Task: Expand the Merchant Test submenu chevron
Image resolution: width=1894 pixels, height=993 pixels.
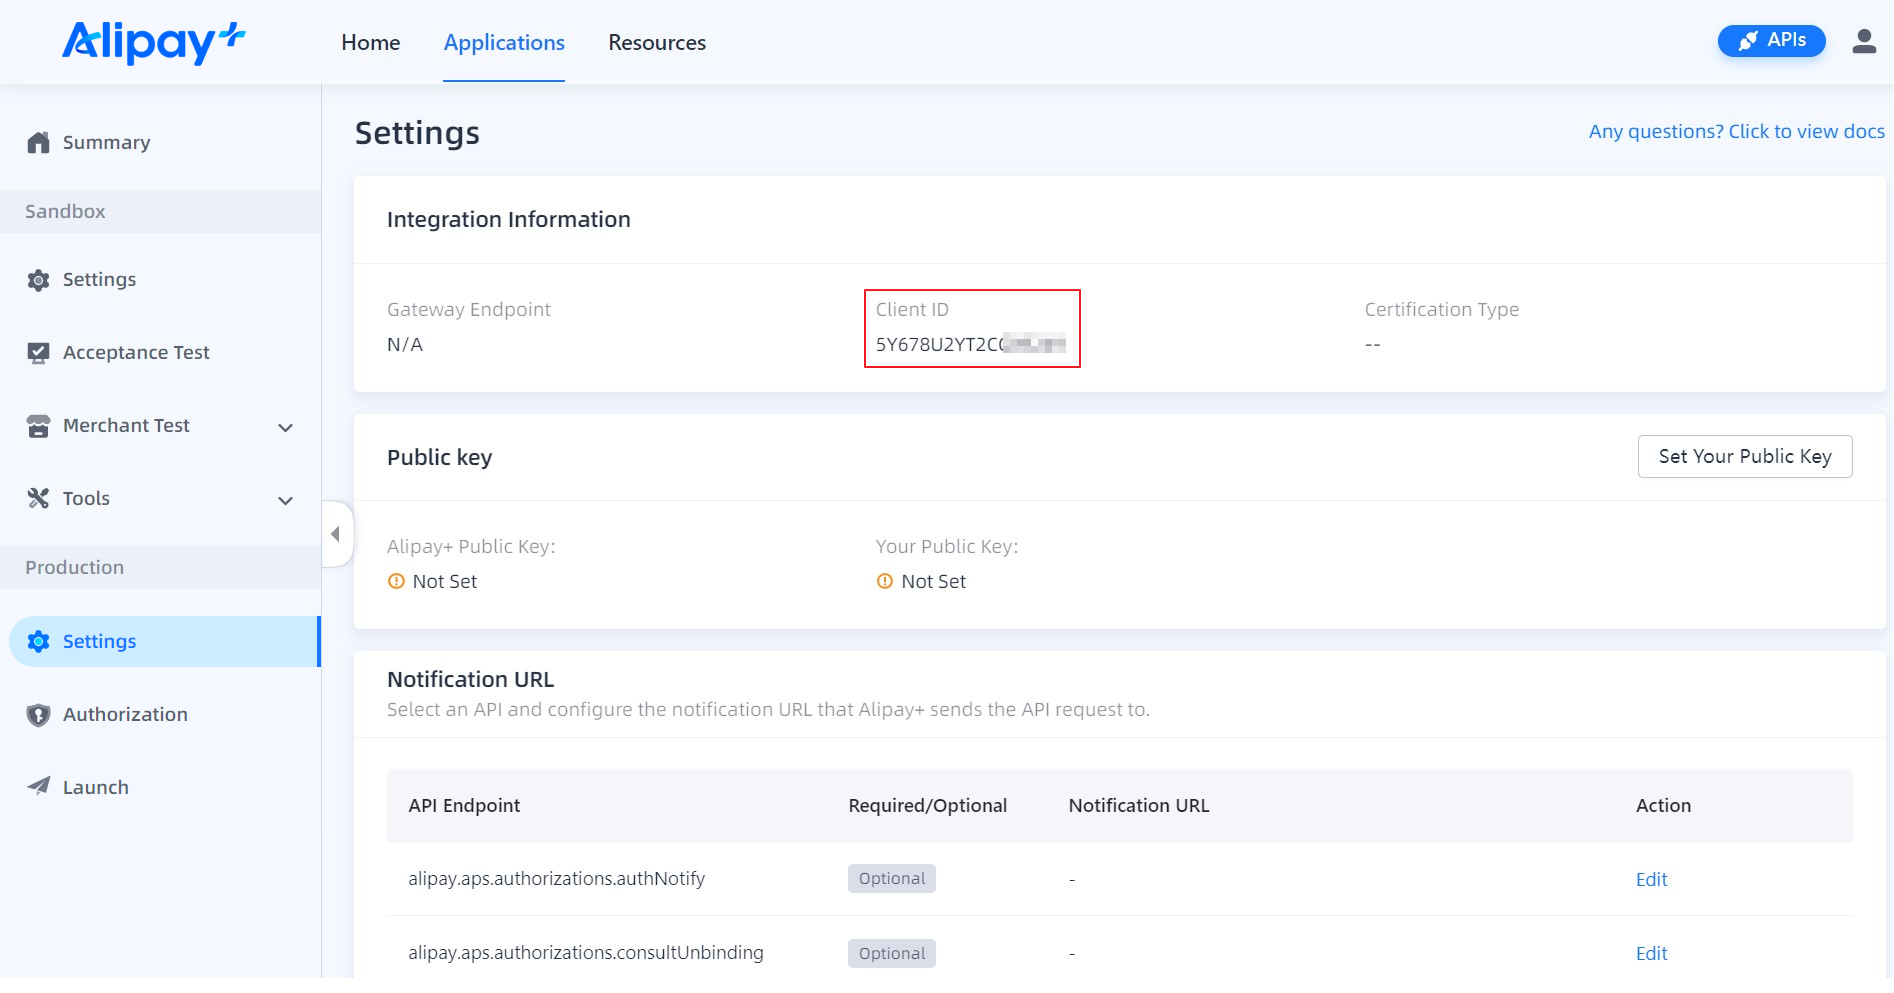Action: click(285, 428)
